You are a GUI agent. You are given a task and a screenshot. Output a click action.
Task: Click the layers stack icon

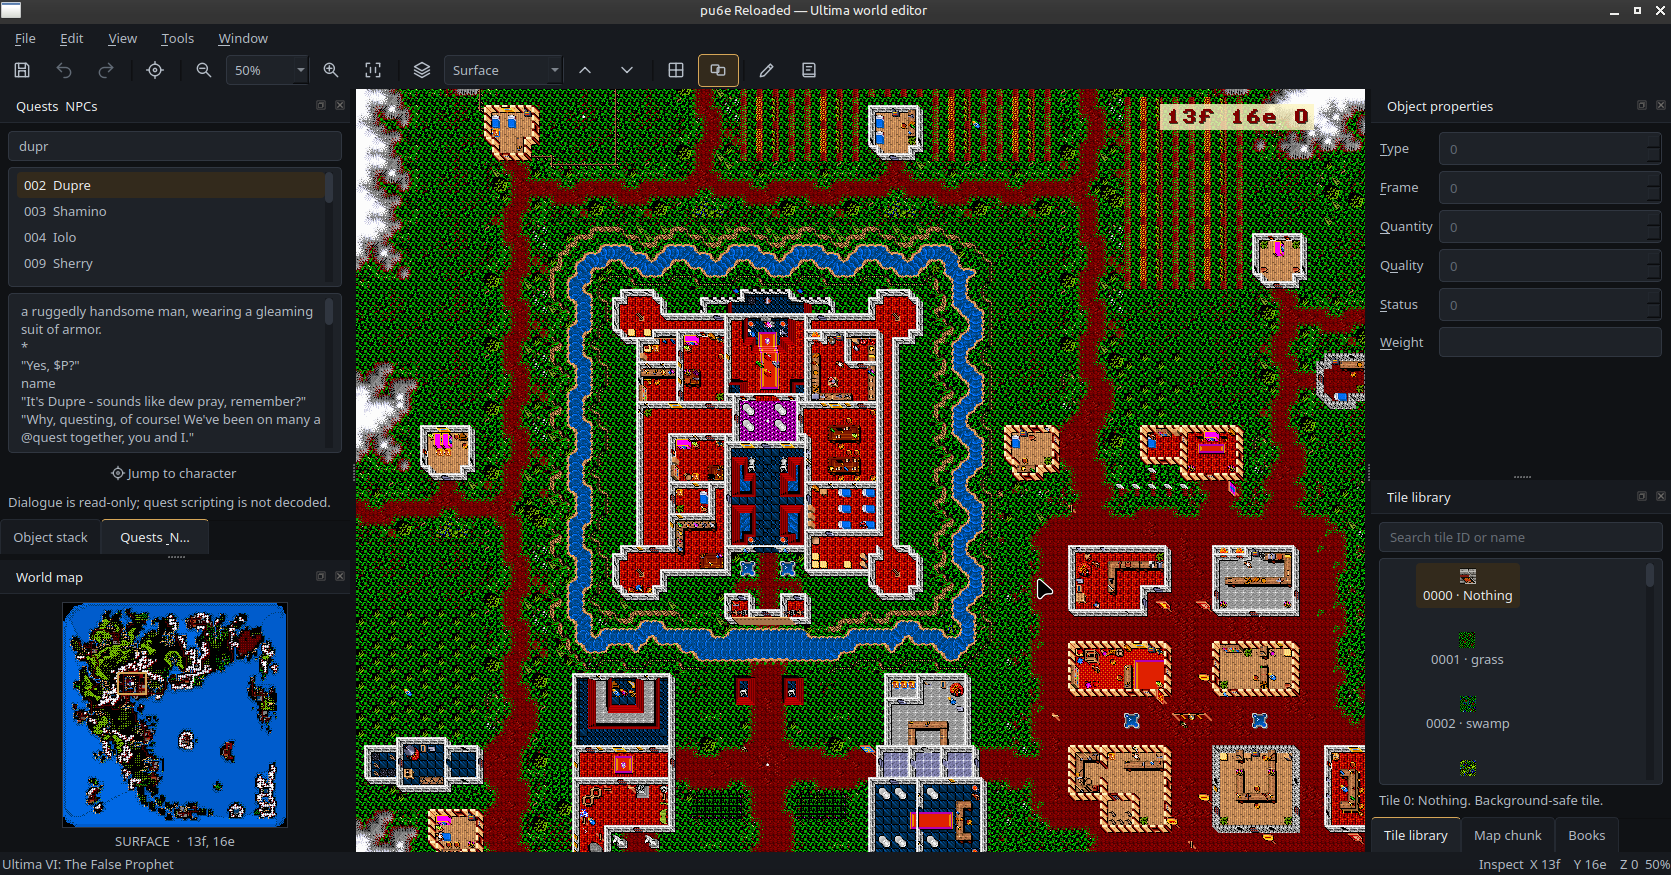pos(422,70)
